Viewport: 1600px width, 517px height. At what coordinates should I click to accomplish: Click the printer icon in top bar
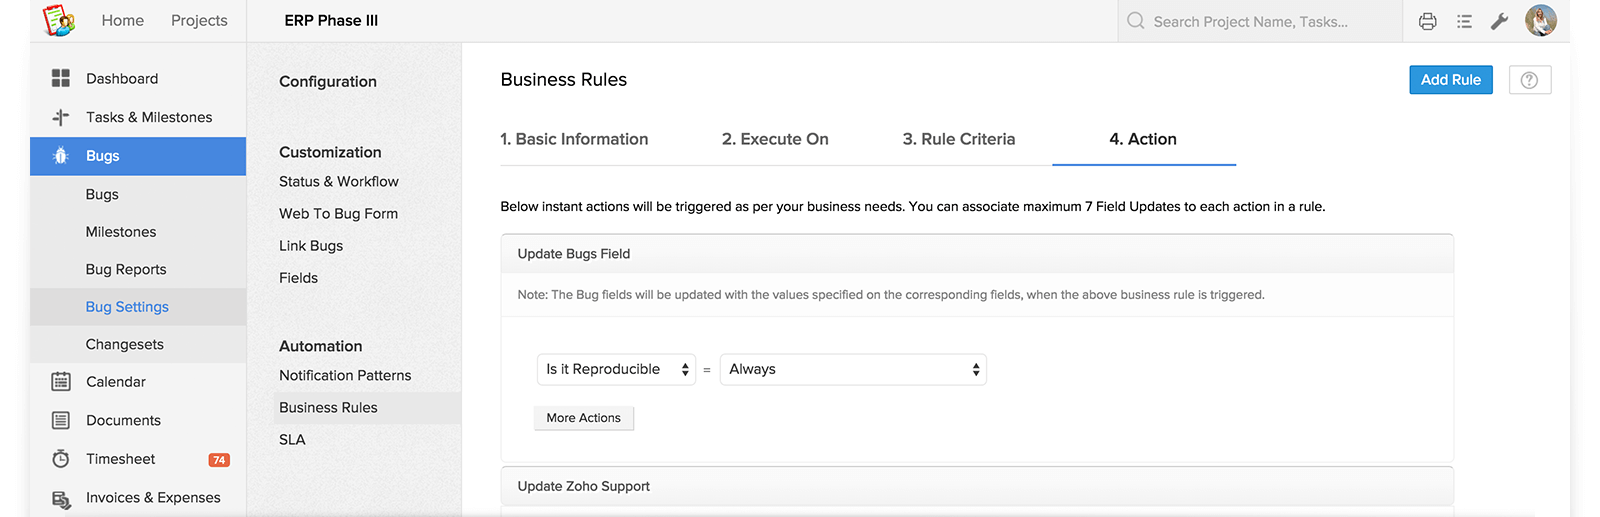click(1427, 21)
